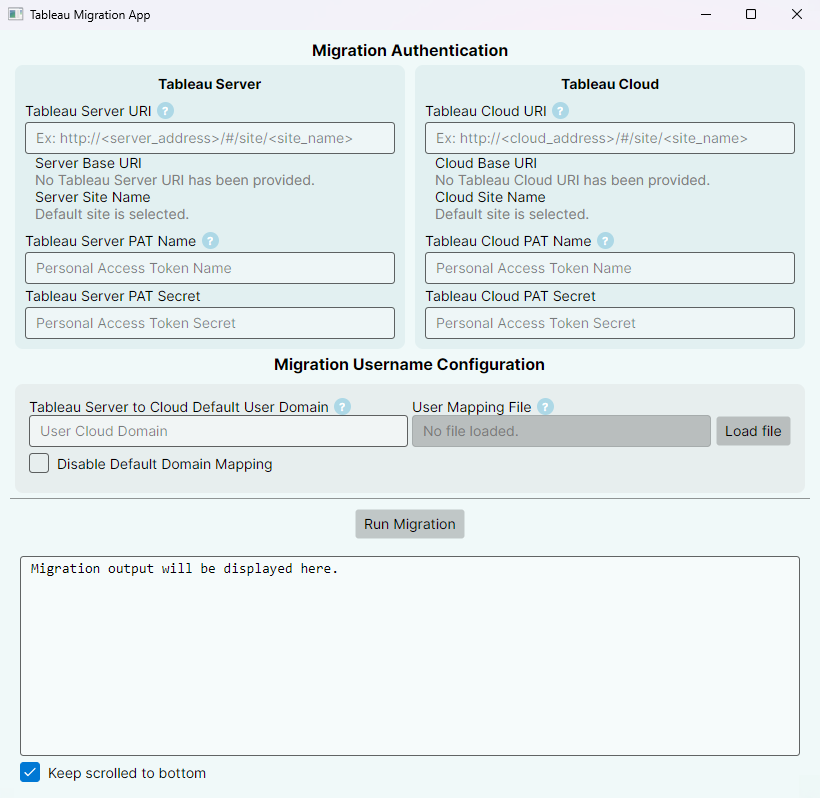Select Tableau Server PAT Name field
The width and height of the screenshot is (820, 798).
(x=210, y=268)
